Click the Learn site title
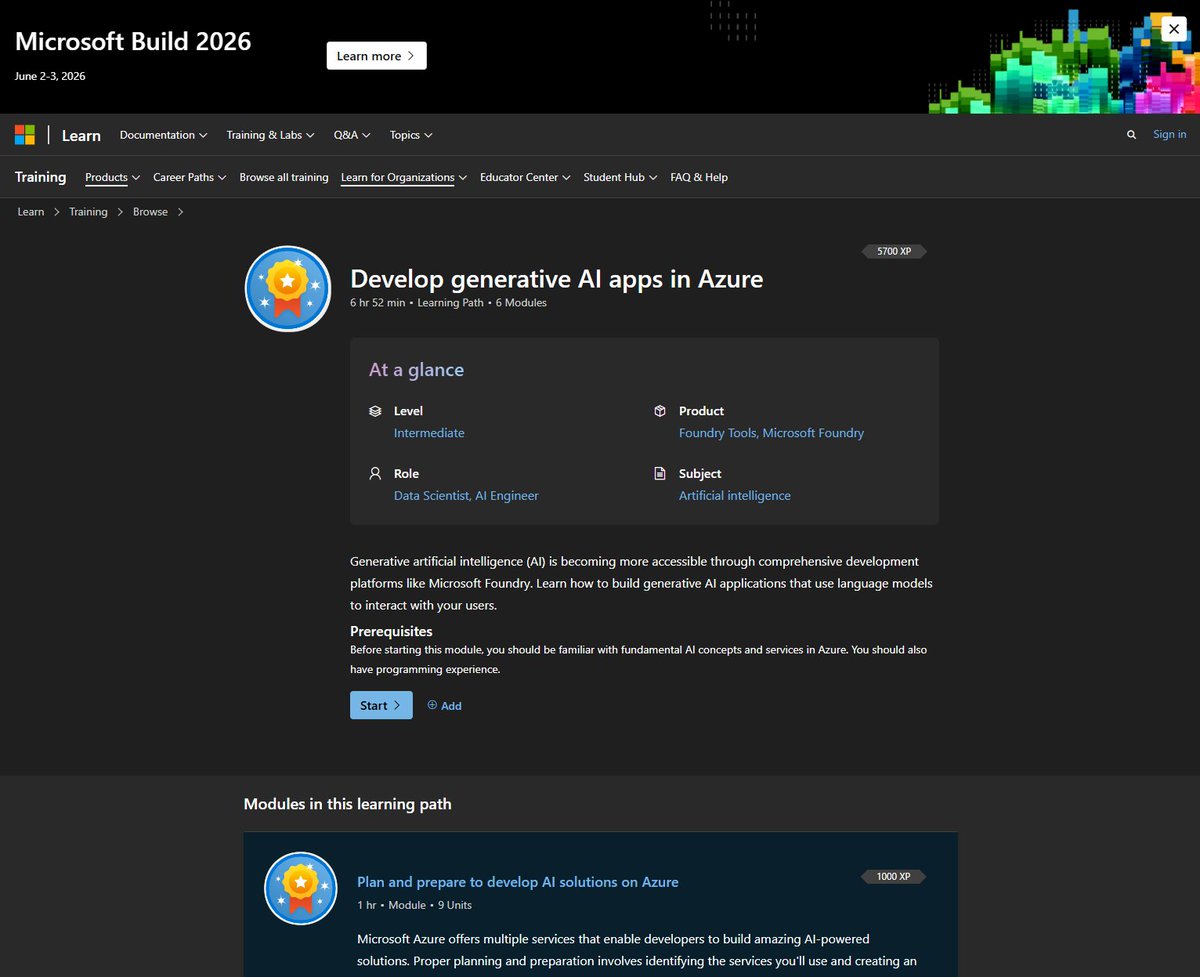This screenshot has height=977, width=1200. pos(81,136)
